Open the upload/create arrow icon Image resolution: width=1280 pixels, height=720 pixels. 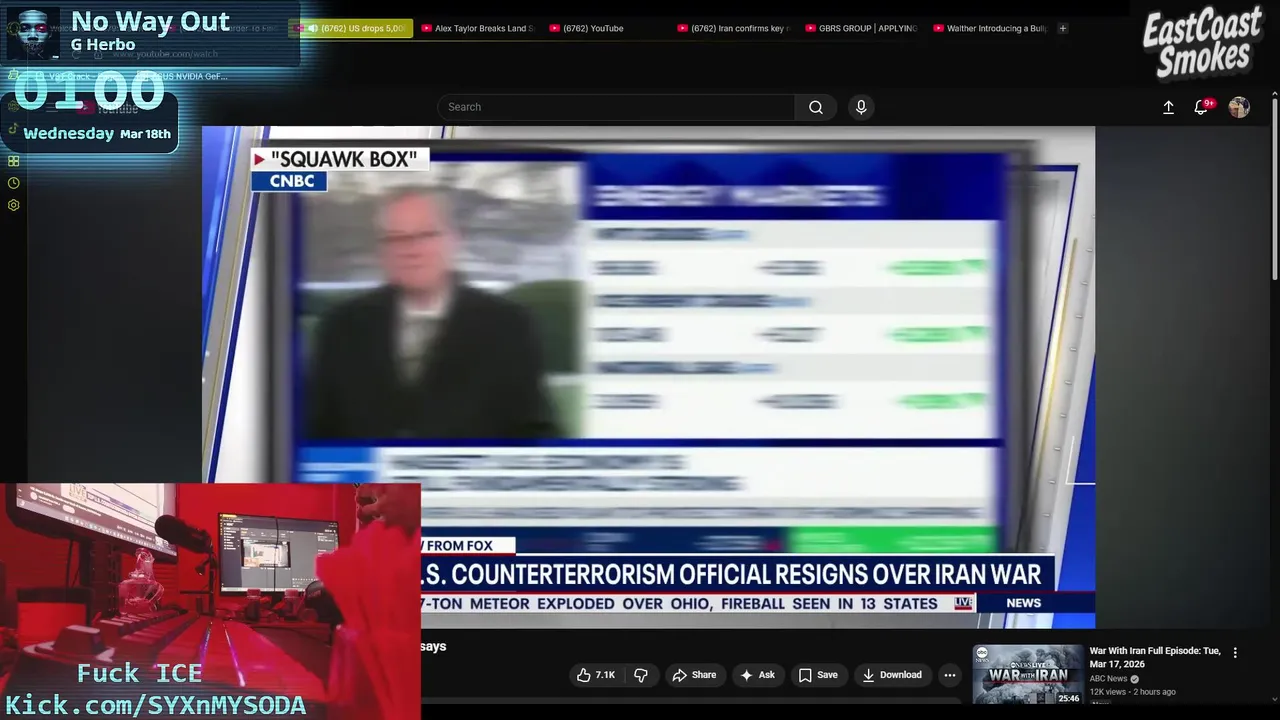(x=1168, y=107)
